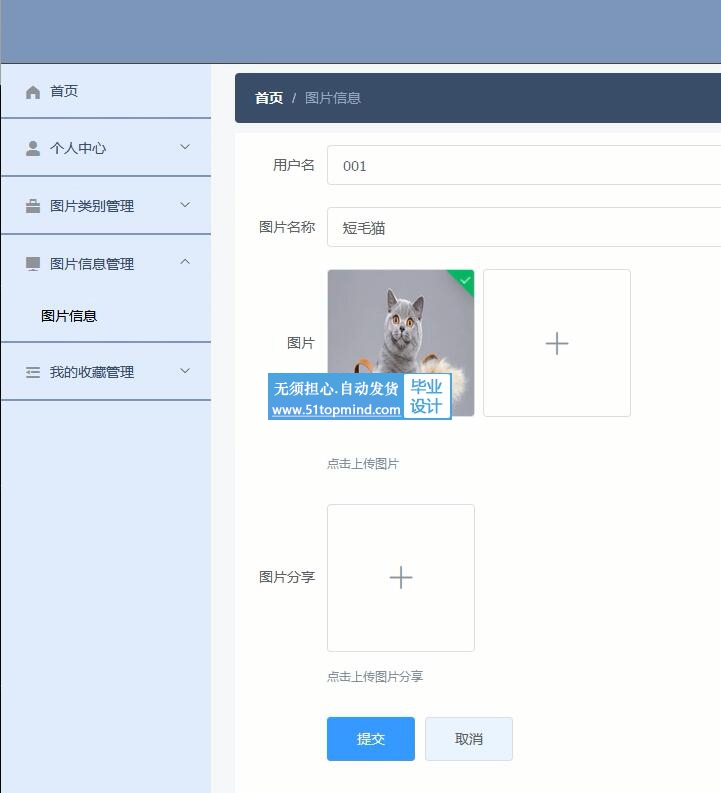Click the 图片名称 field label
This screenshot has height=793, width=721.
[287, 227]
